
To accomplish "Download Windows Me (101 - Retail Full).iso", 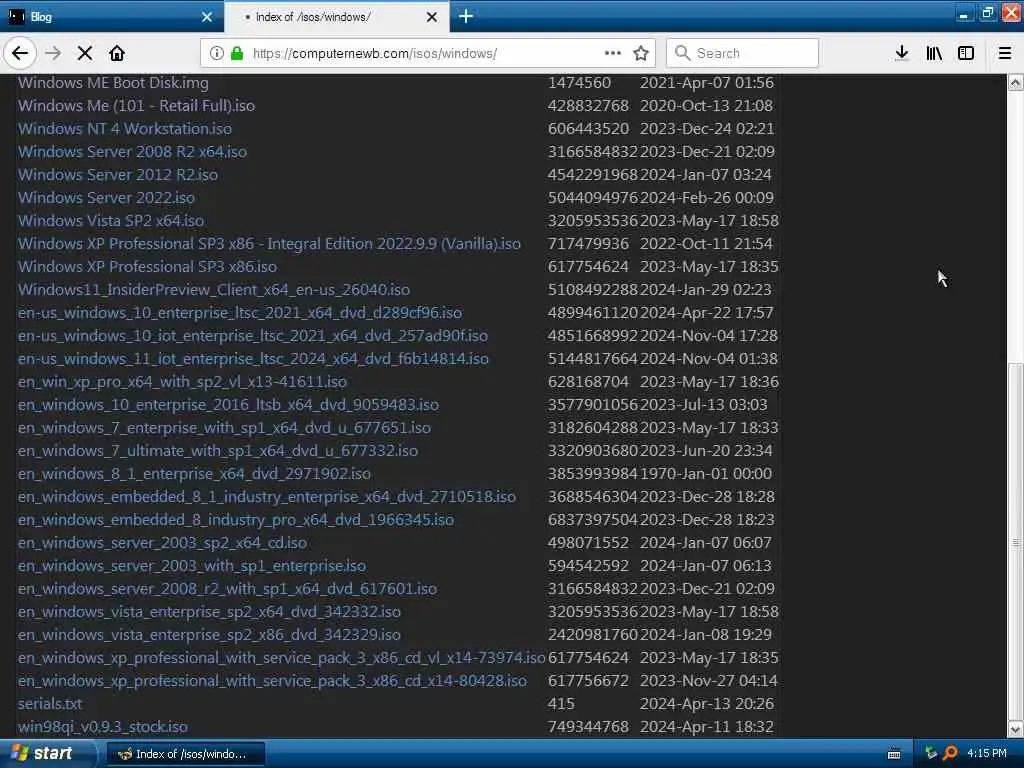I will pos(136,105).
